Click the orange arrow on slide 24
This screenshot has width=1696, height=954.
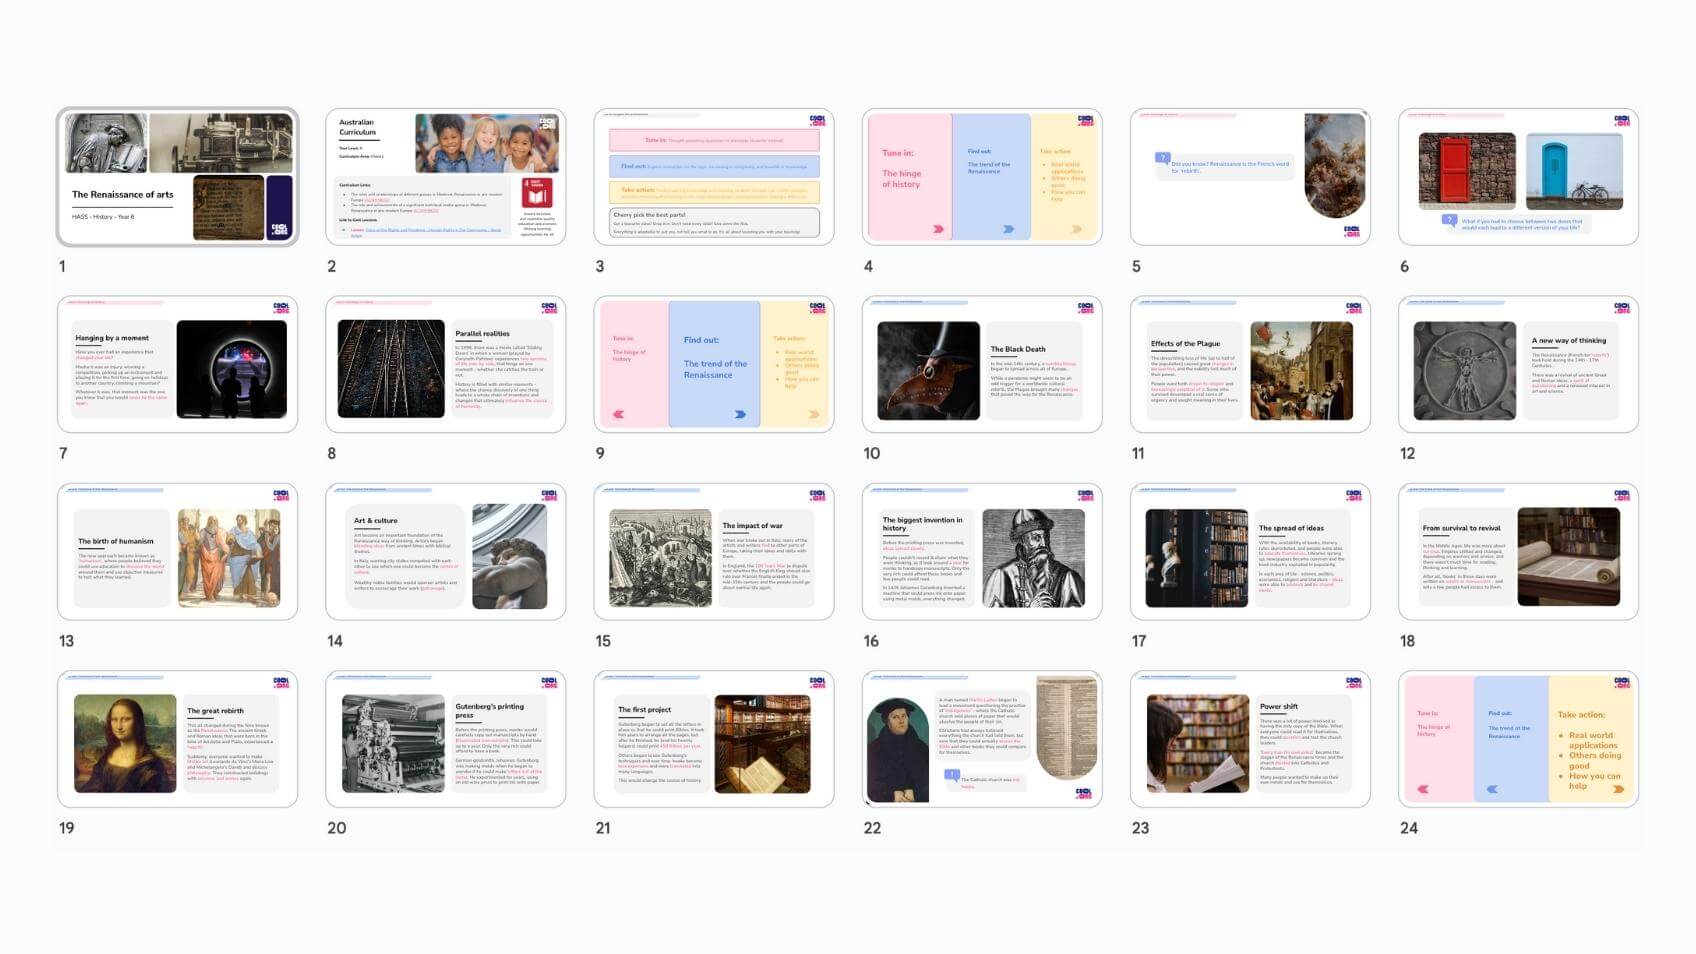coord(1618,789)
